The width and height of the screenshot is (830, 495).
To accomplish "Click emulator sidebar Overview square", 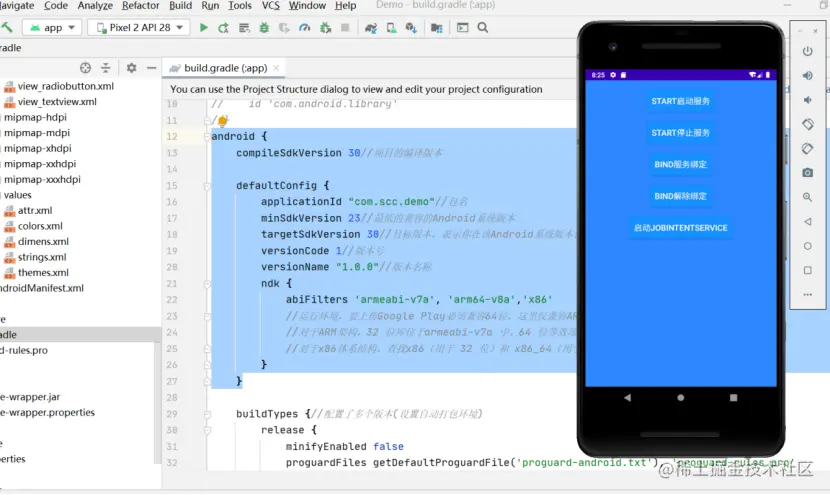I will coord(807,270).
